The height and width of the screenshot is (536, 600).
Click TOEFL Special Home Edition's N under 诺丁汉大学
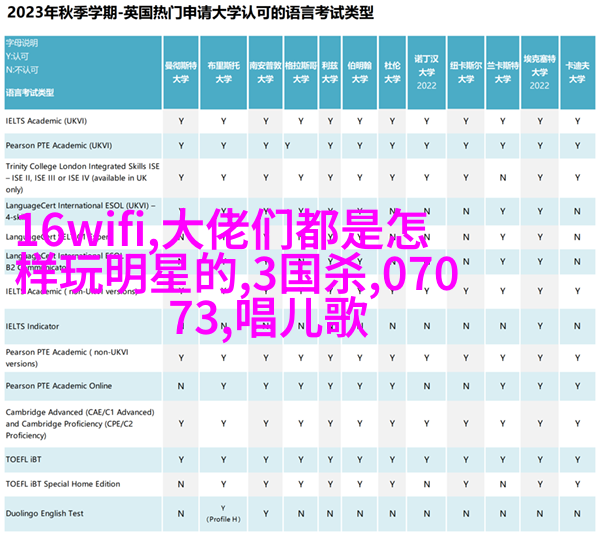[x=426, y=484]
